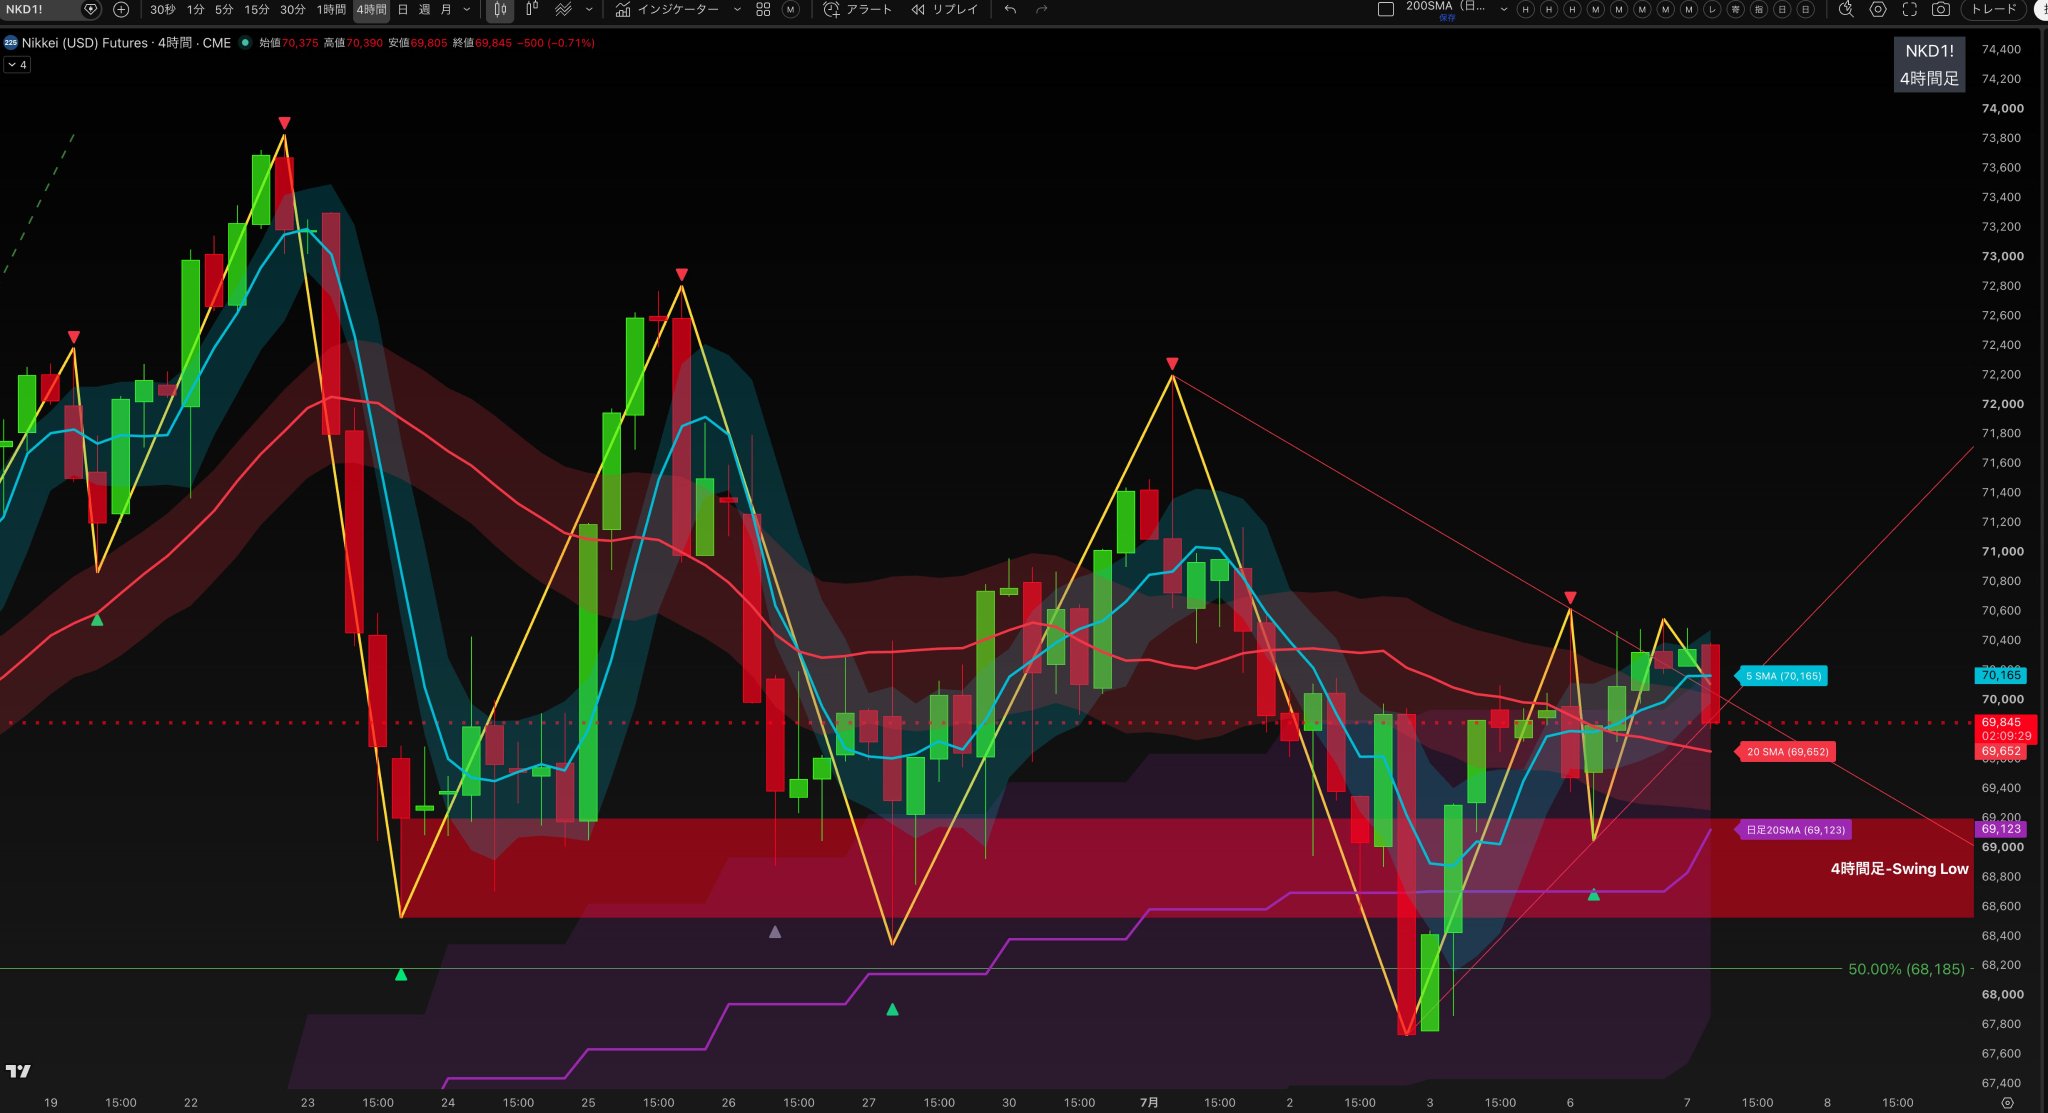
Task: Click the 始値 70,375 open value
Action: click(288, 43)
